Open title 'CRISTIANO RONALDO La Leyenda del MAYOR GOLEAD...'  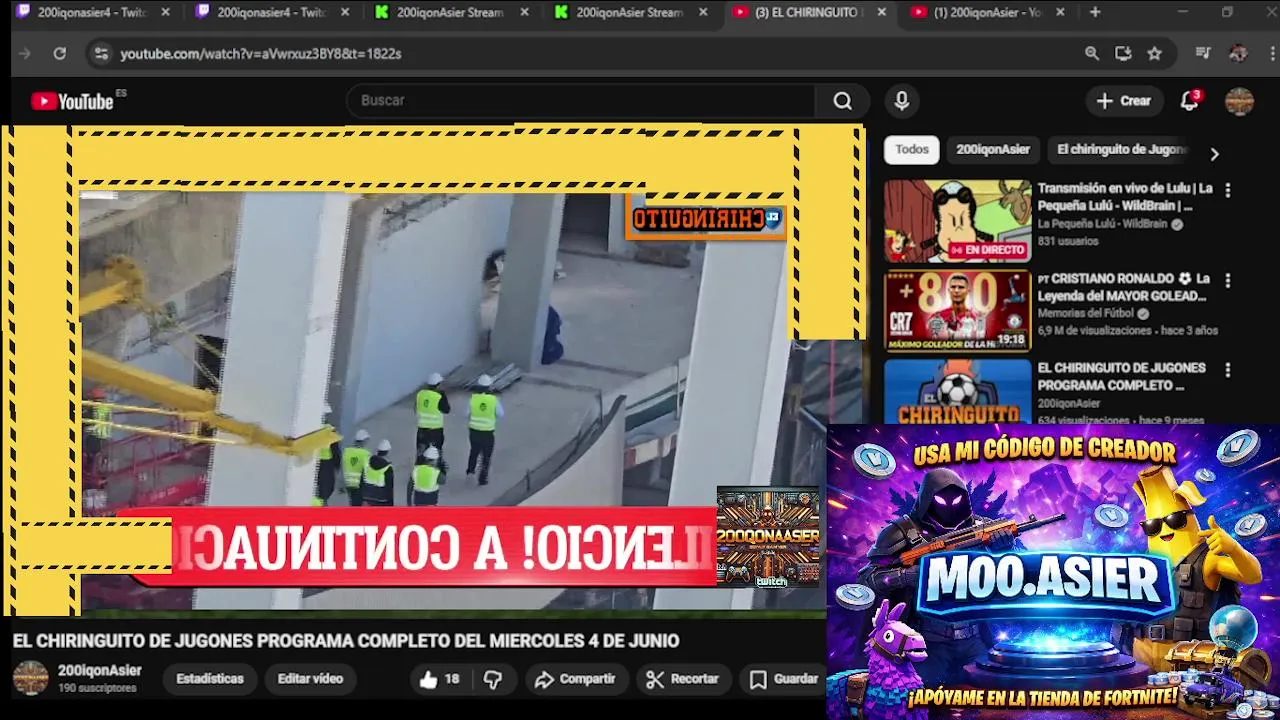tap(1124, 287)
